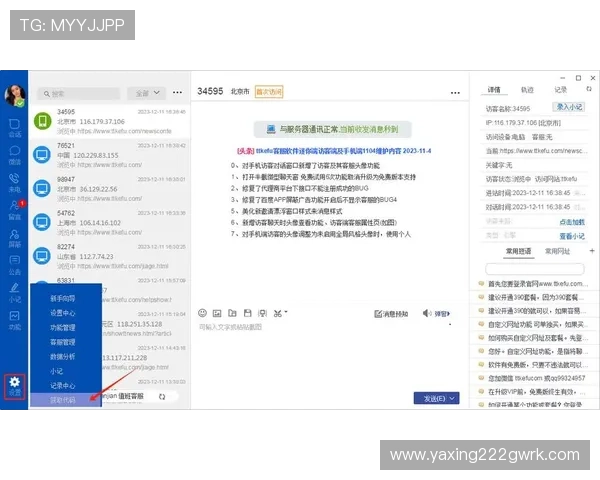The height and width of the screenshot is (480, 600).
Task: Select 数据分析 in the settings menu
Action: pos(62,357)
